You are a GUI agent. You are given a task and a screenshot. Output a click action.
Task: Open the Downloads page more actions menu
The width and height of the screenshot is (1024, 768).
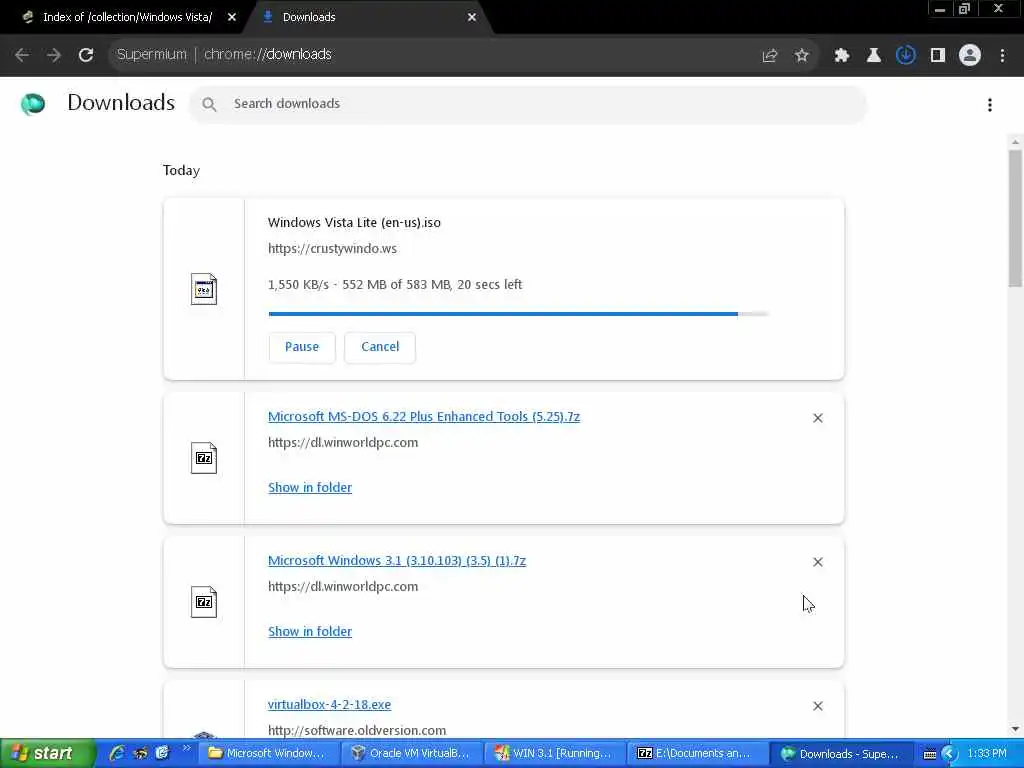point(990,105)
